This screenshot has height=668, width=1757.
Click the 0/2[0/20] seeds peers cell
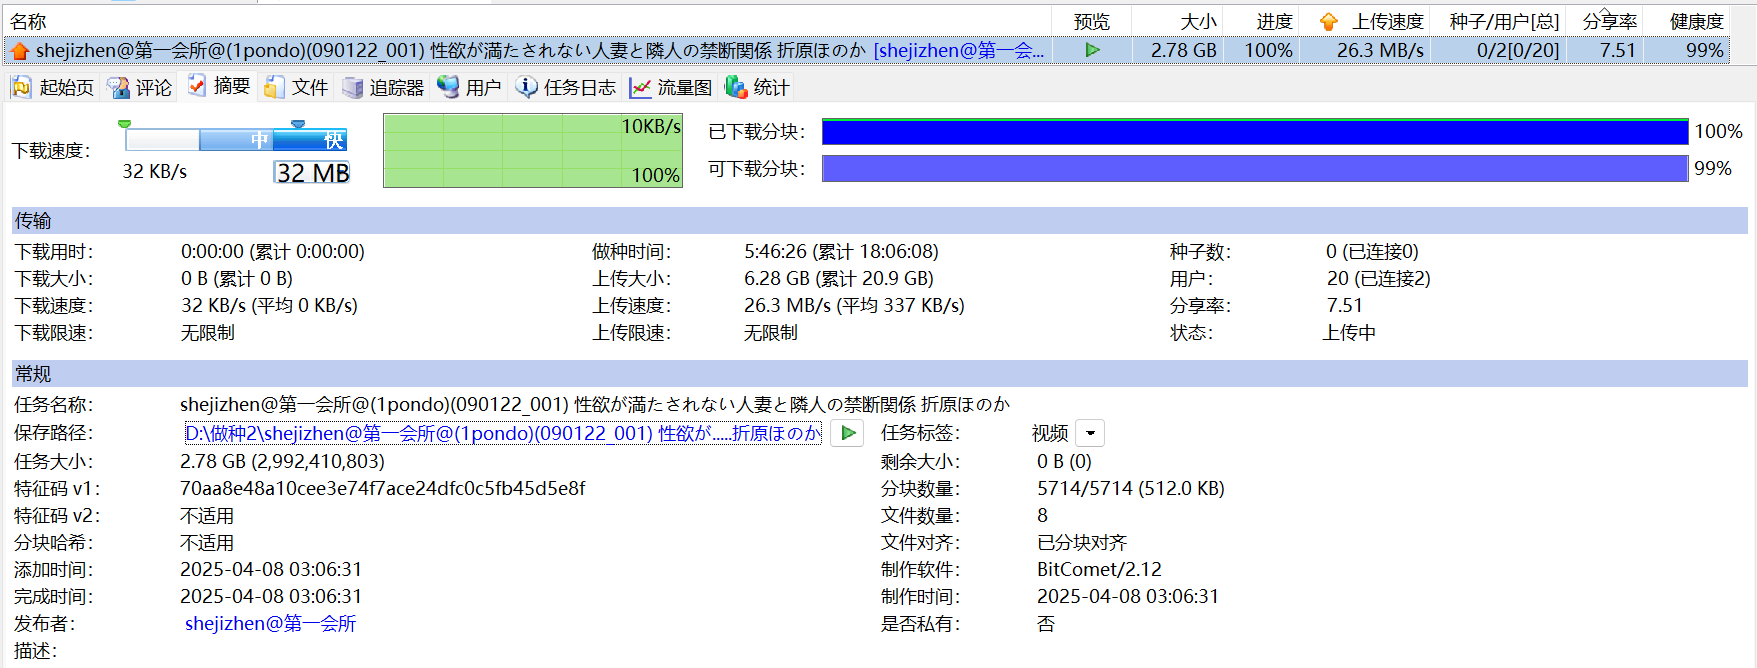1517,50
